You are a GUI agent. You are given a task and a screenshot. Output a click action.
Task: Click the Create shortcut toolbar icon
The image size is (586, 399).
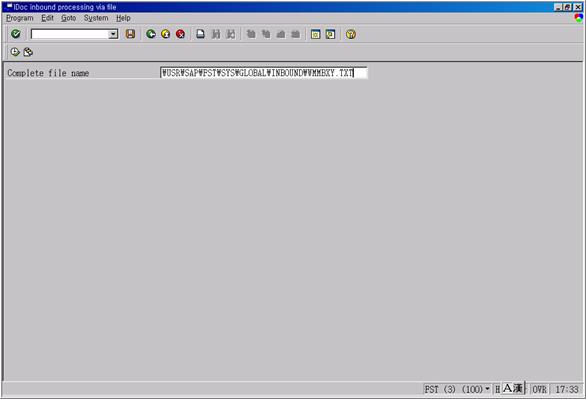(330, 34)
